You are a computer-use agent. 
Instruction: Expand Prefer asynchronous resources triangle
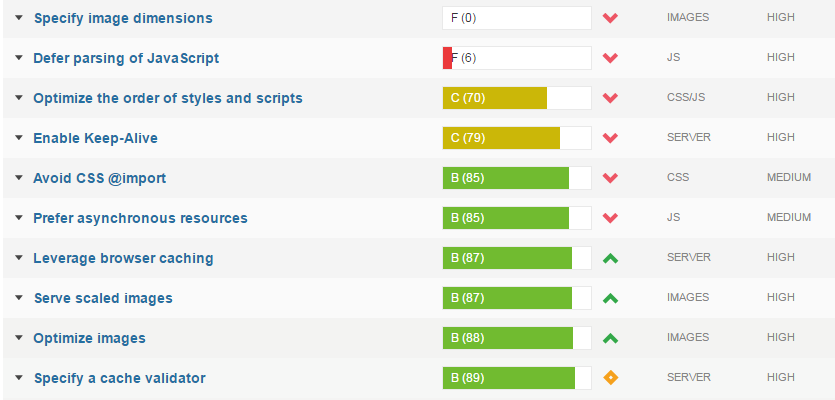[19, 218]
